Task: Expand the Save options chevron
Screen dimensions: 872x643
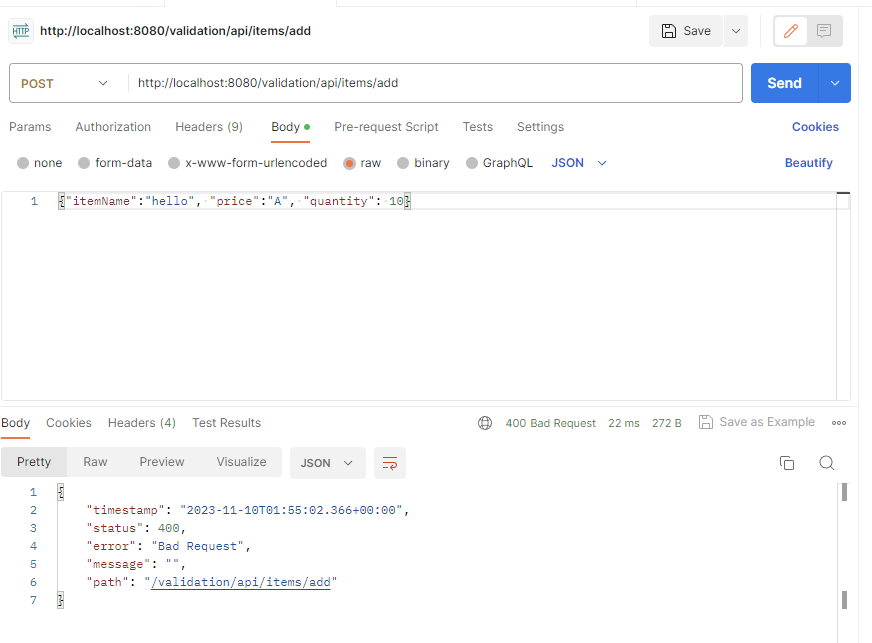Action: (736, 31)
